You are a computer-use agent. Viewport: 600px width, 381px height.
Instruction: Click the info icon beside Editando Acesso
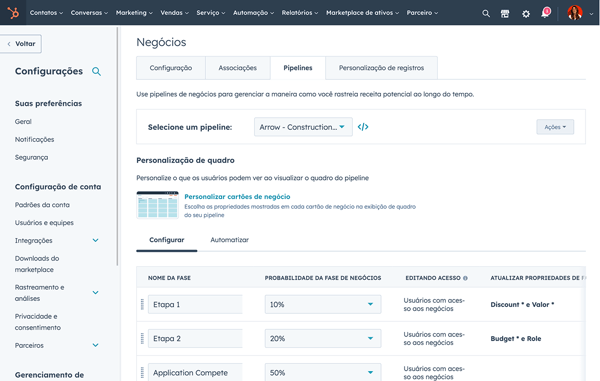click(x=465, y=278)
